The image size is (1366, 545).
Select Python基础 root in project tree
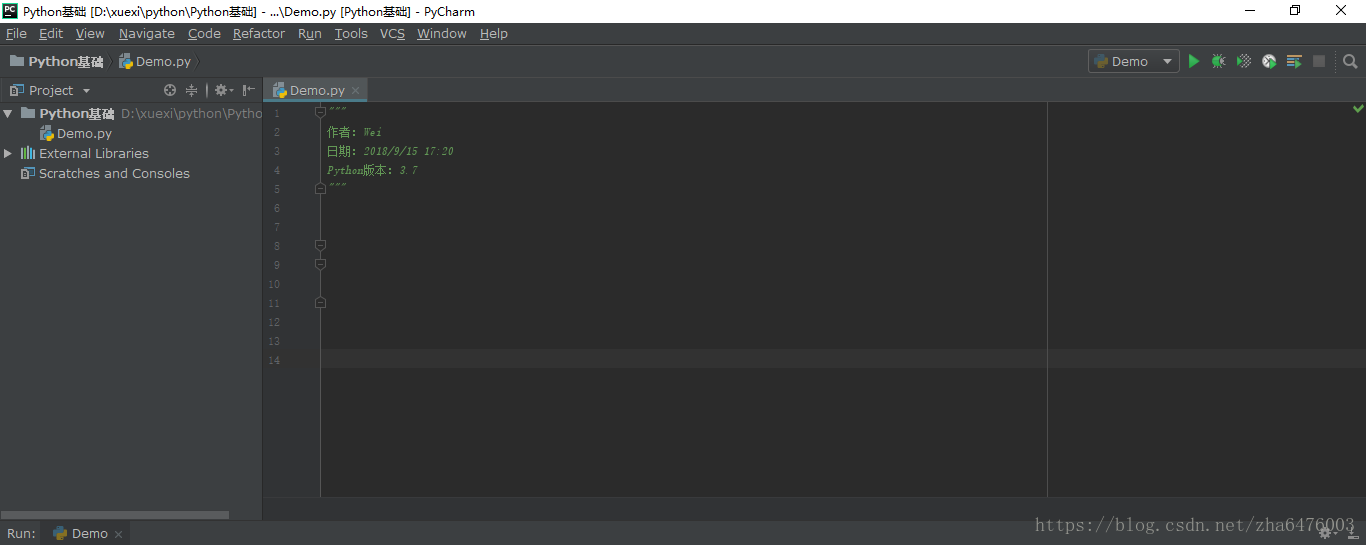pos(77,113)
